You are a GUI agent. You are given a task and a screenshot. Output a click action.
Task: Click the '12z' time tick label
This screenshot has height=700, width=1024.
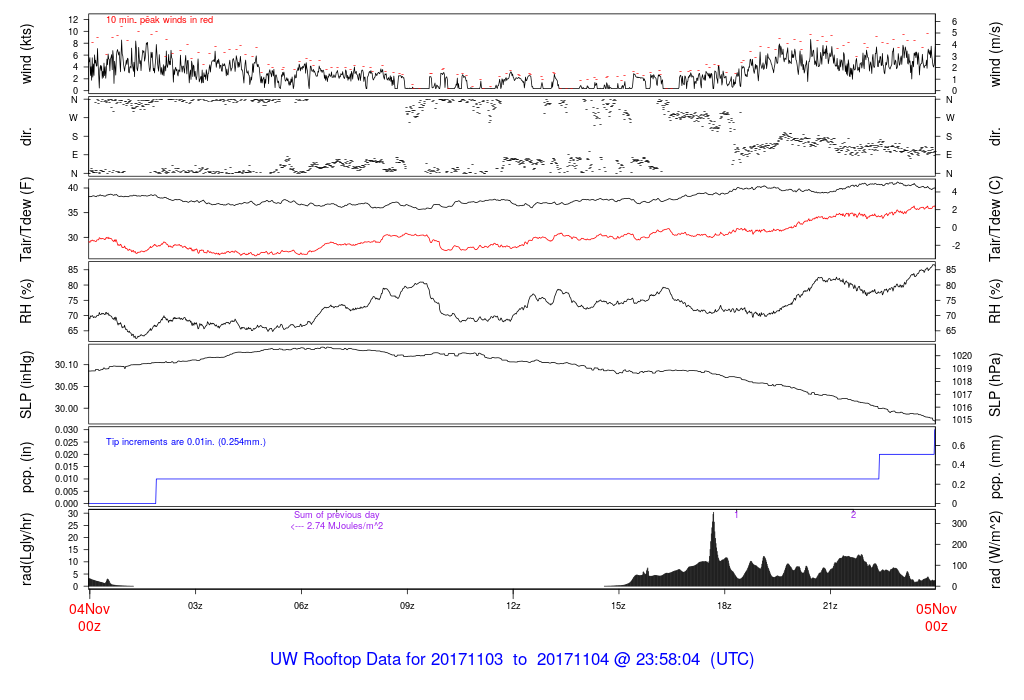pos(513,606)
